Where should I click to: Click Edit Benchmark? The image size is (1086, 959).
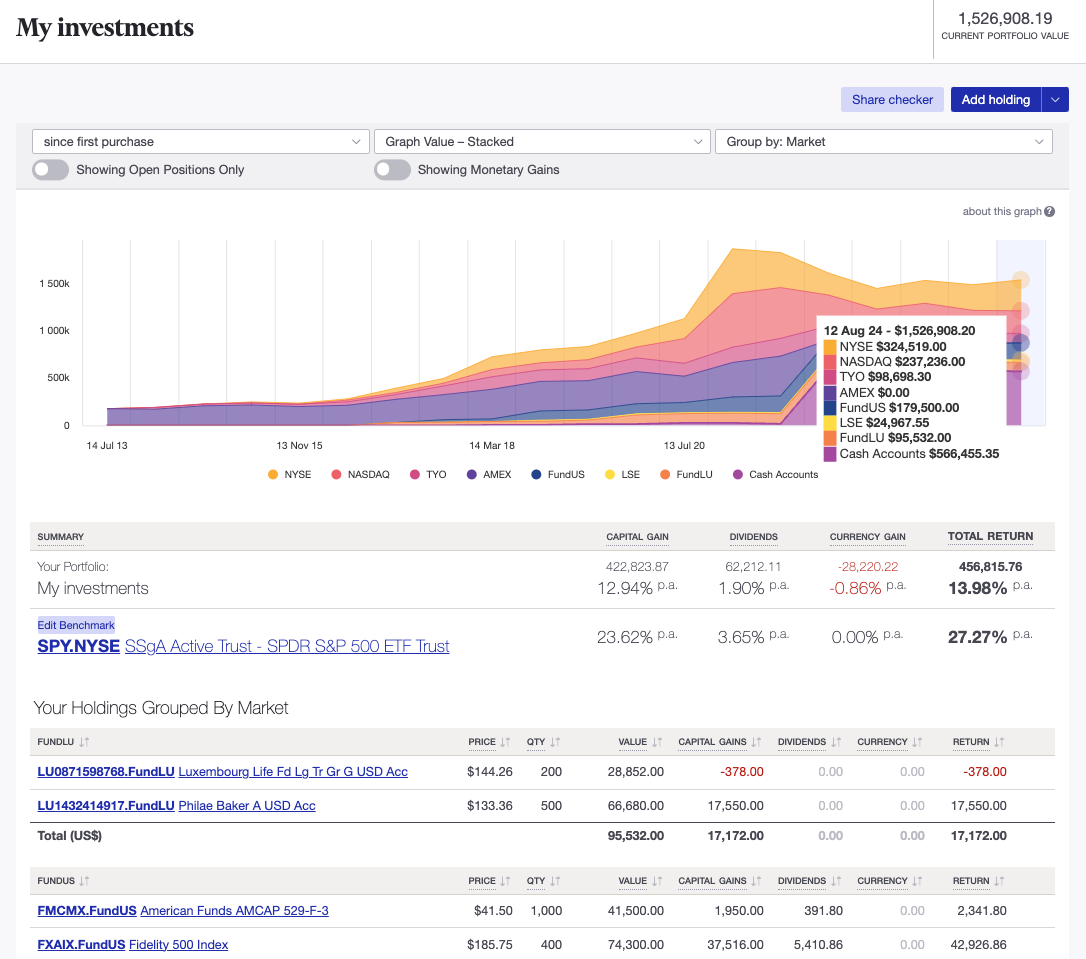click(76, 624)
